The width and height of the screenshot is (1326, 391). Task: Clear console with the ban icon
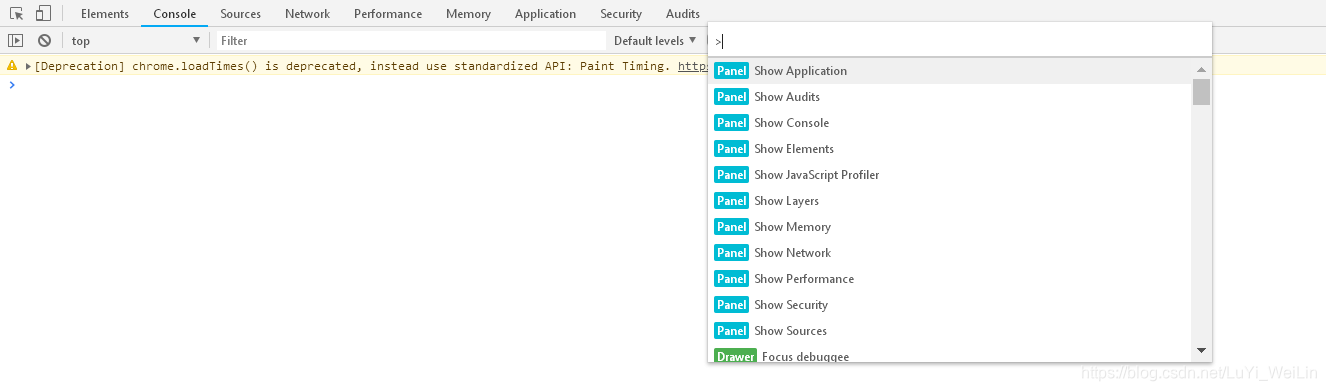(x=44, y=41)
